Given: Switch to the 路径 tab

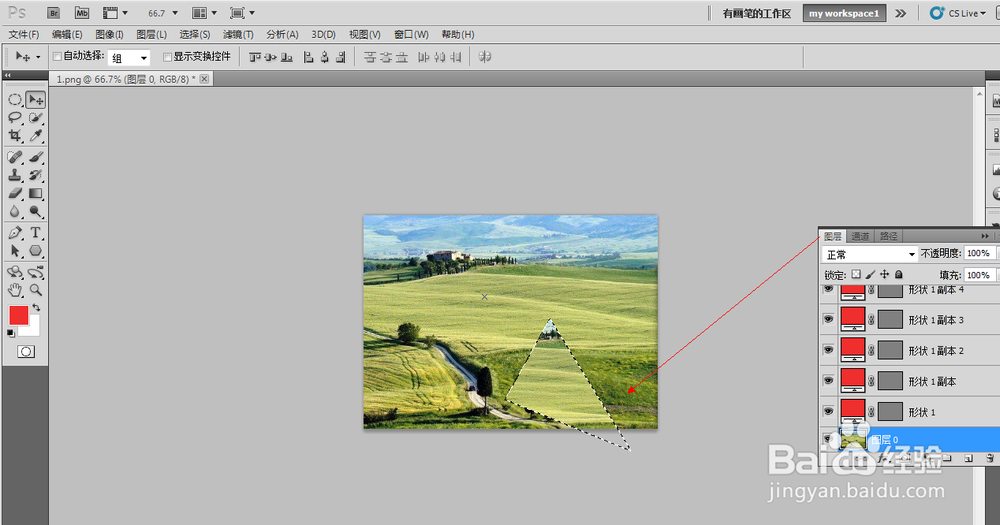Looking at the screenshot, I should (888, 236).
